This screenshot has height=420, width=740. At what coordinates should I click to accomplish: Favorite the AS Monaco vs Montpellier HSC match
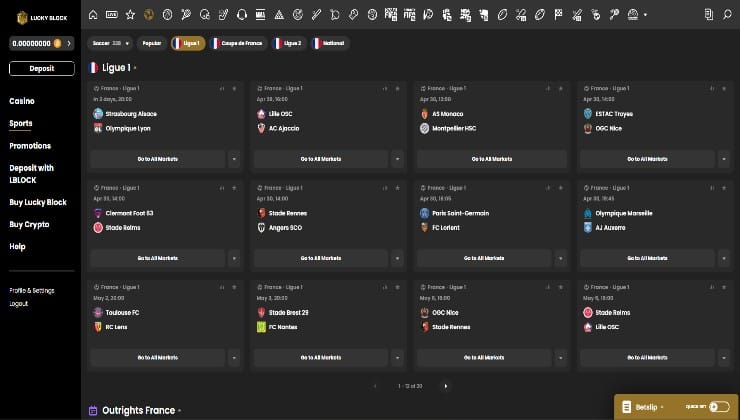coord(561,89)
